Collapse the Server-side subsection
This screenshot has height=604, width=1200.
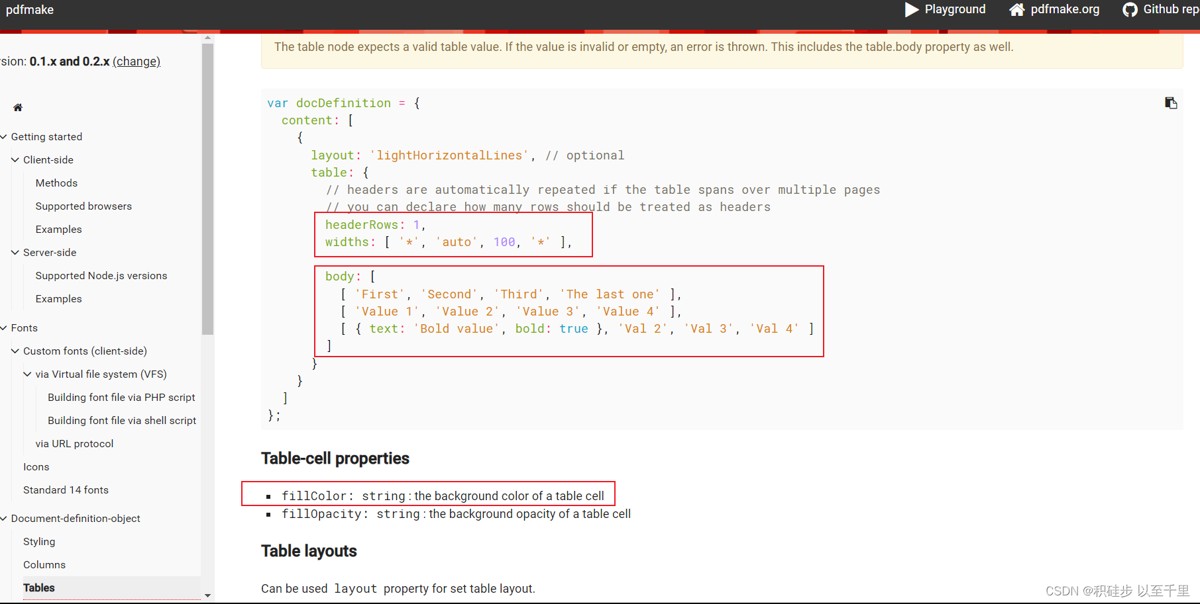point(15,253)
